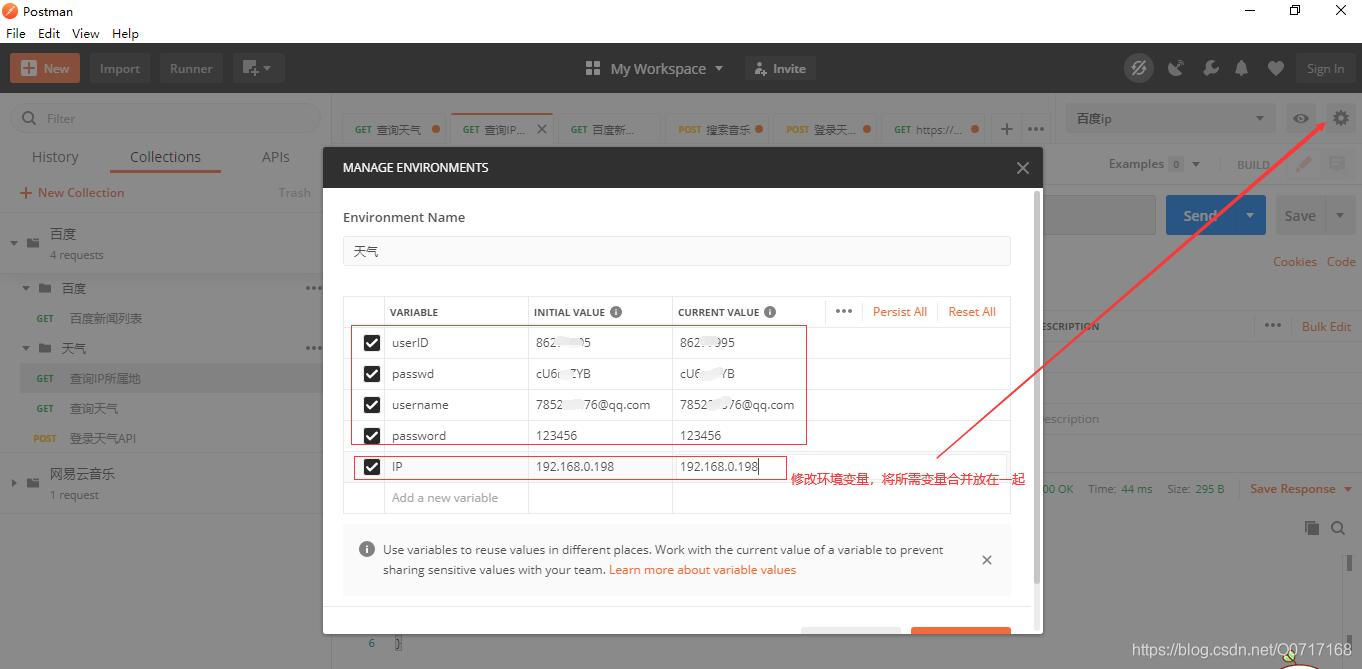Click Learn more about variable values link

(702, 570)
